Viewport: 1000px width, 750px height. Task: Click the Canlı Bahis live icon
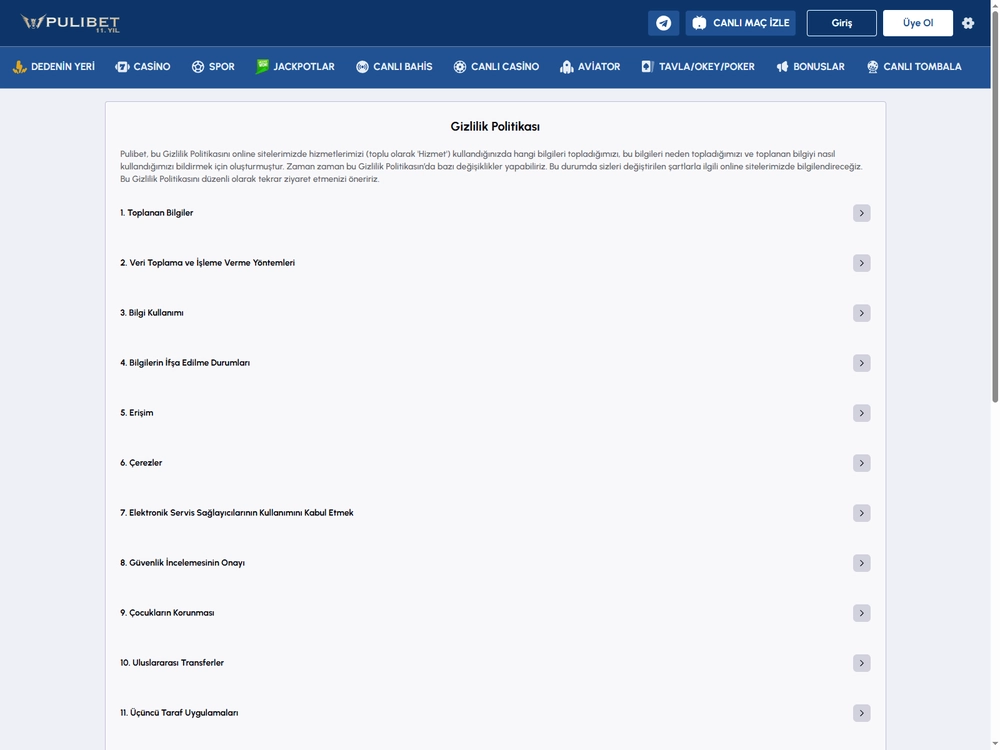tap(362, 66)
